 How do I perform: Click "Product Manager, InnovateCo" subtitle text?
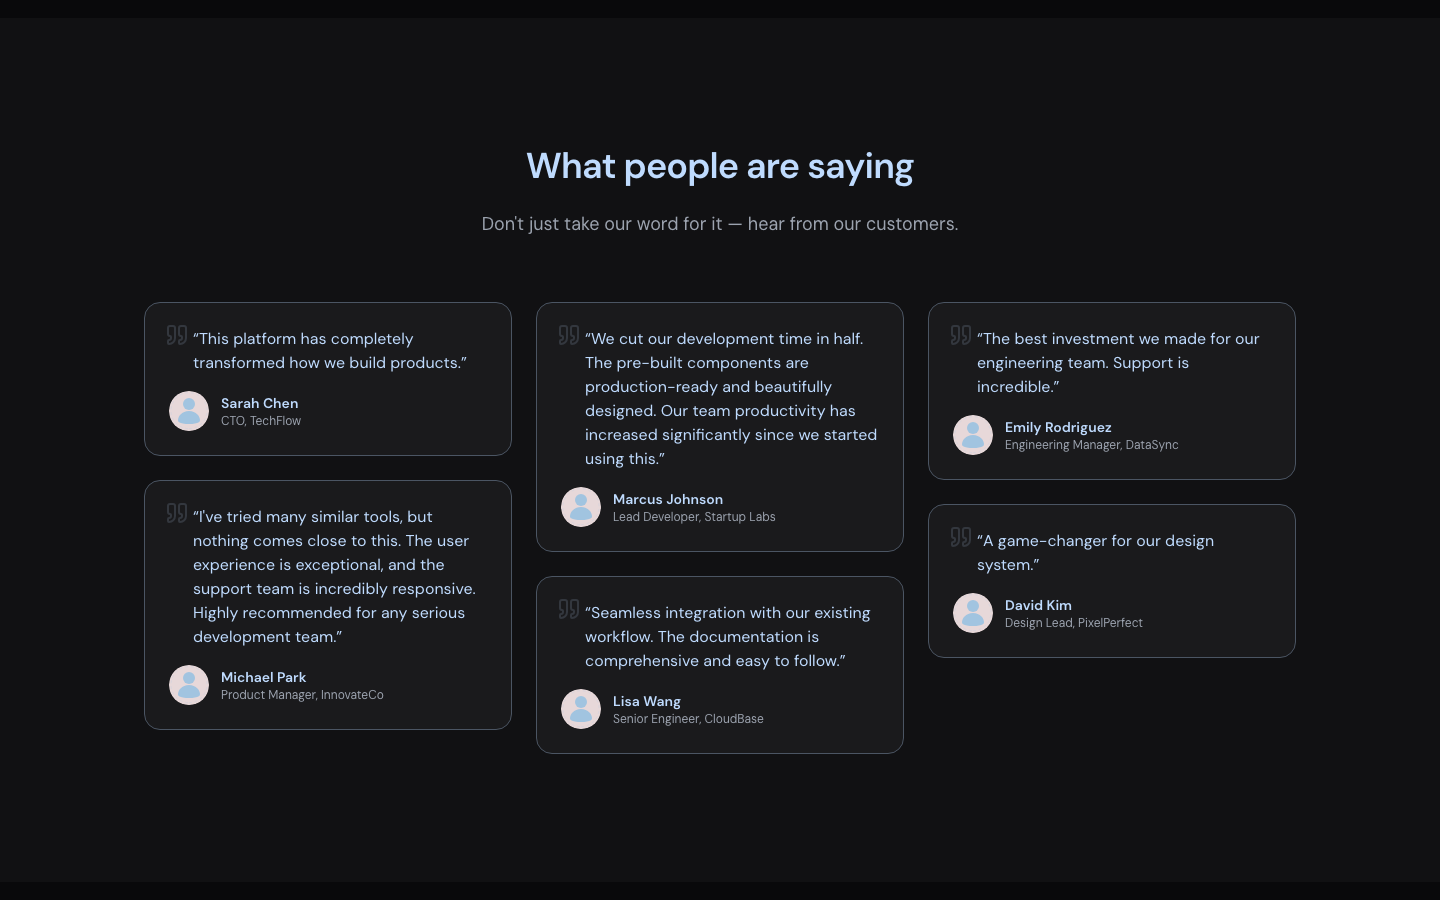coord(302,695)
